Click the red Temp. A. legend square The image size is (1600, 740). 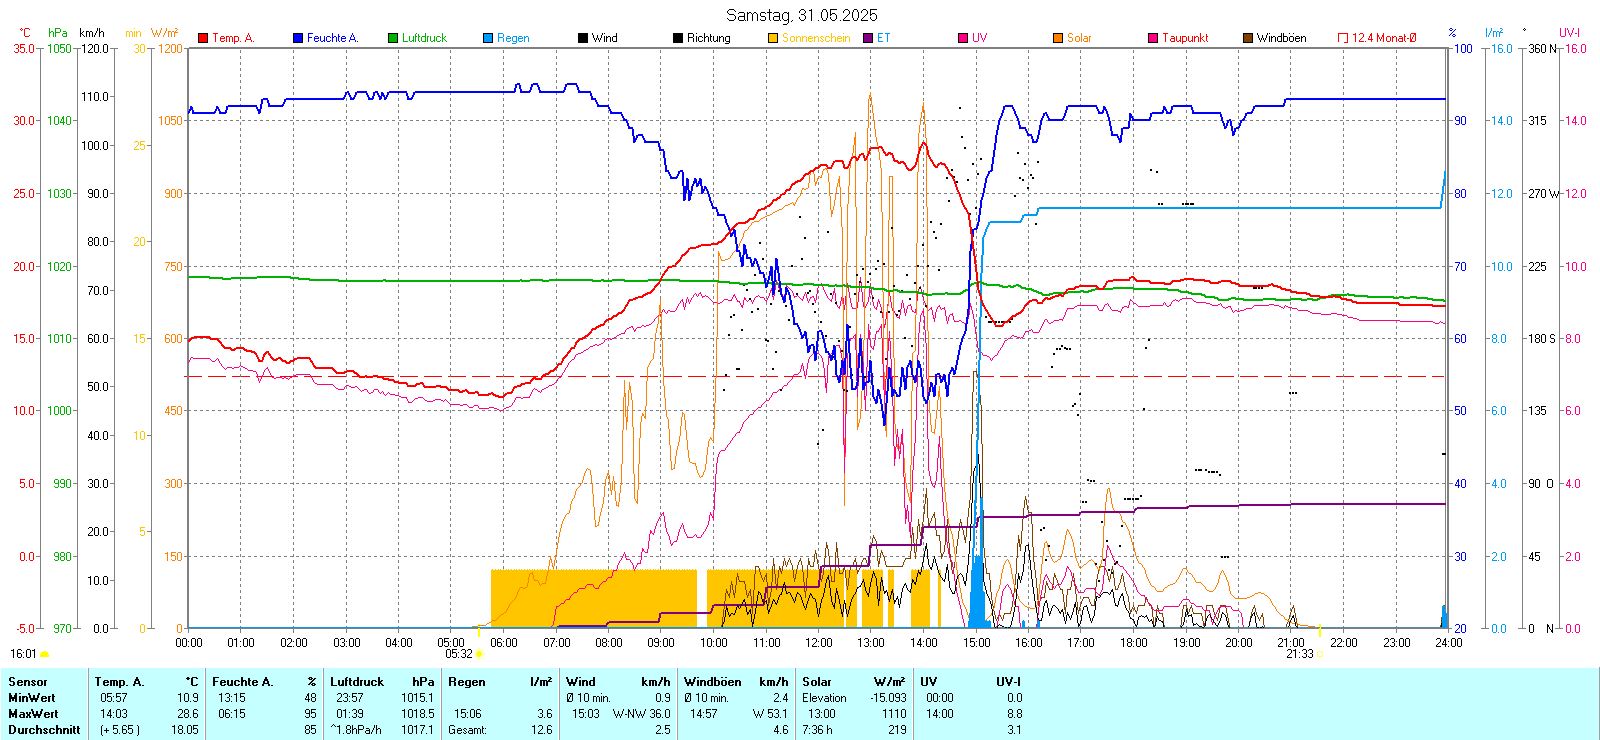203,38
